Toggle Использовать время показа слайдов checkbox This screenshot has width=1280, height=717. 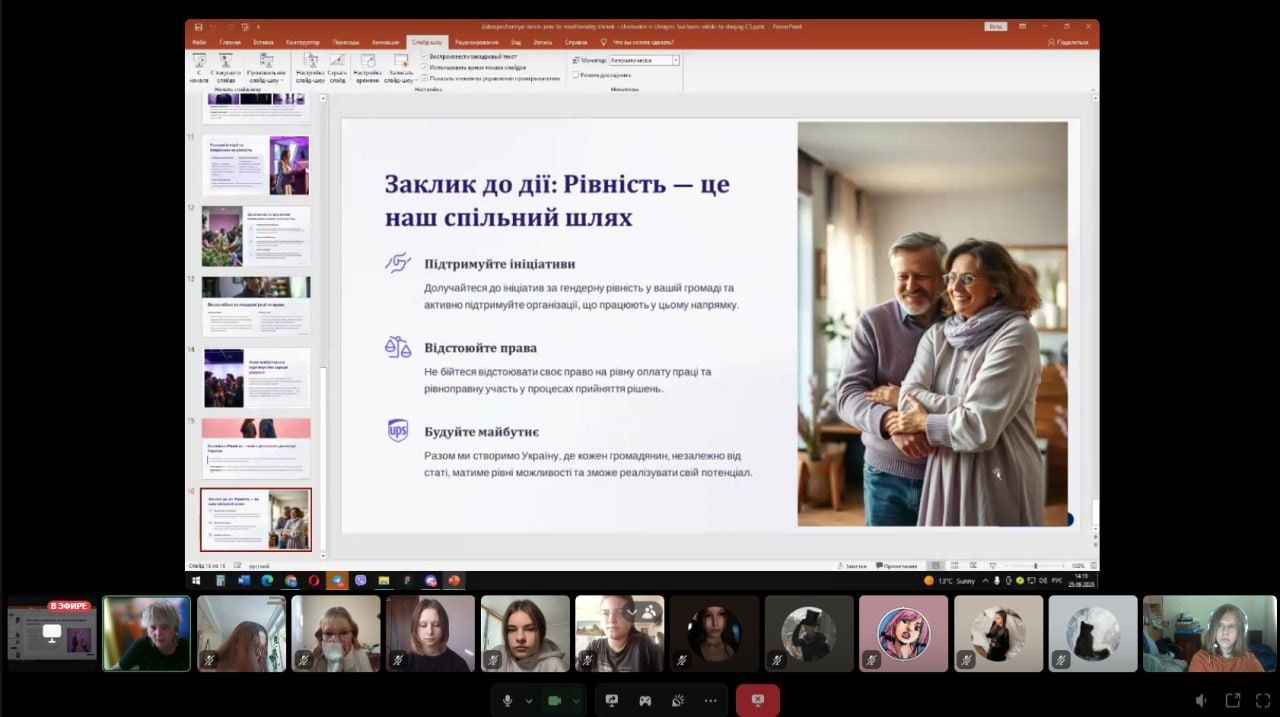425,67
